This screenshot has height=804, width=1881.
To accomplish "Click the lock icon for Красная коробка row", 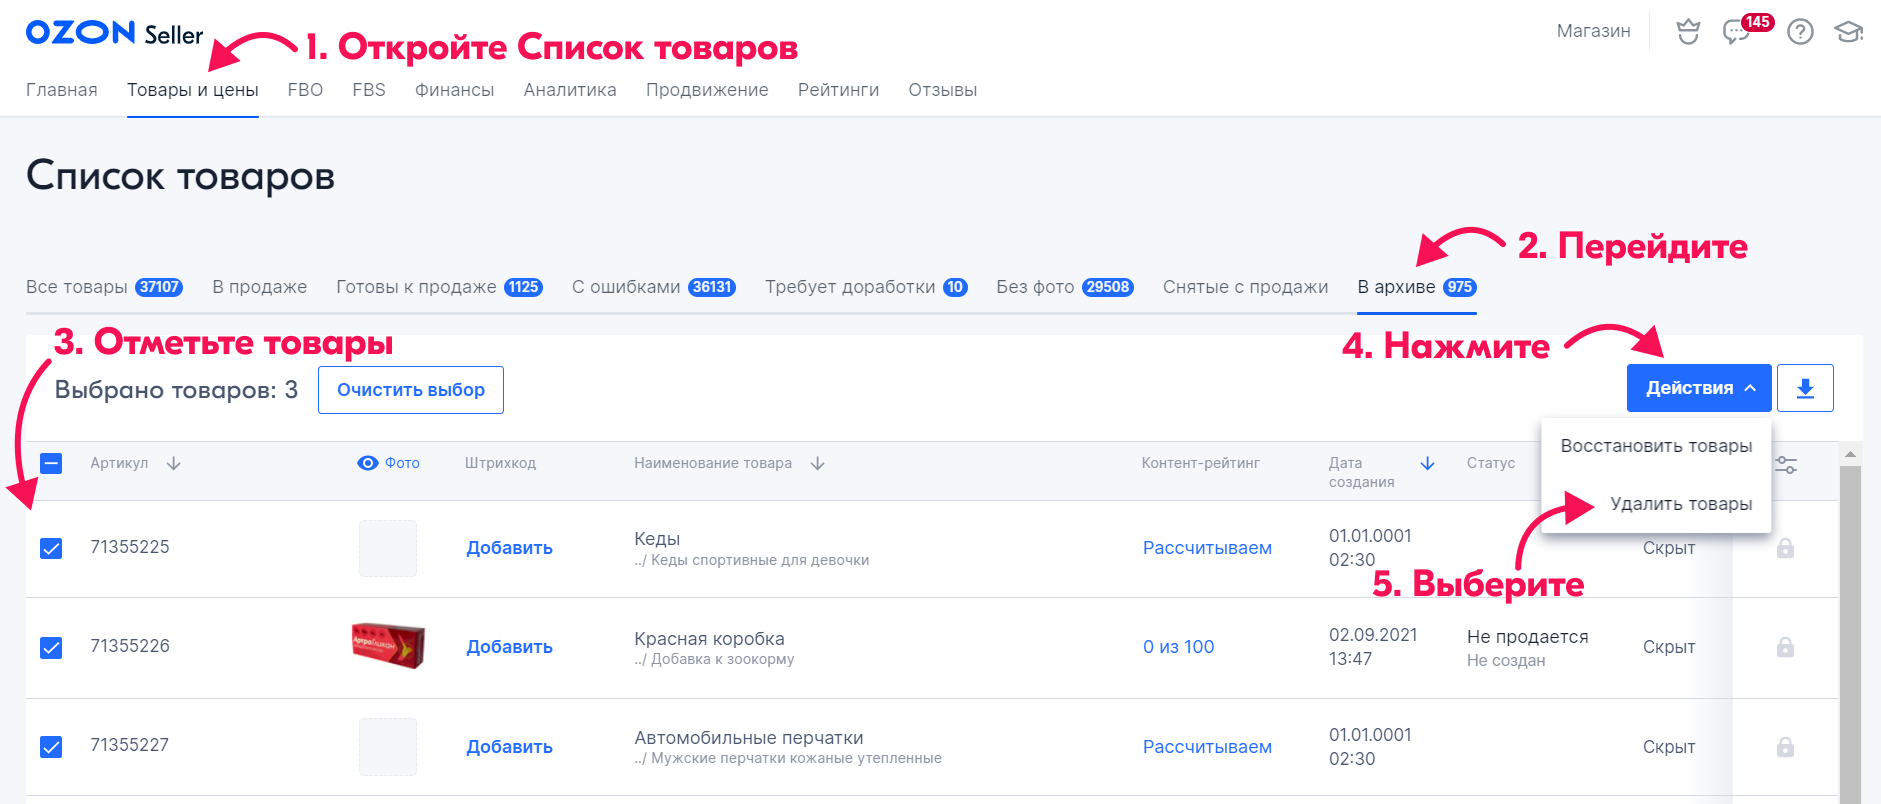I will [x=1785, y=647].
